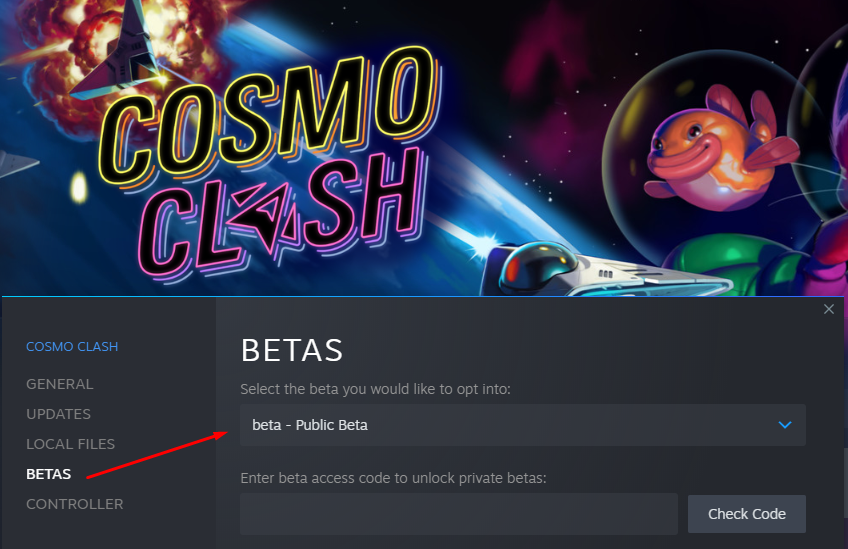Expand the beta selection chevron arrow
The image size is (848, 549).
pyautogui.click(x=785, y=425)
